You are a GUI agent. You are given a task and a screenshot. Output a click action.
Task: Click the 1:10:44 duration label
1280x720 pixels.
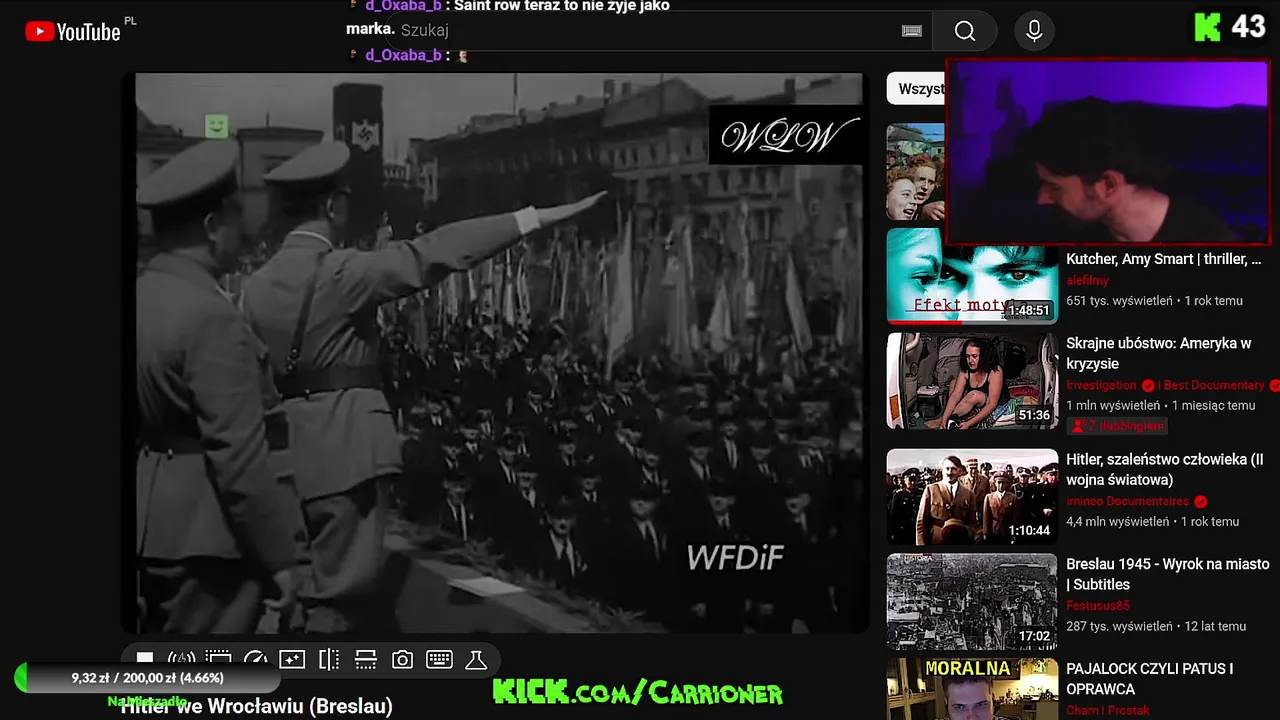tap(1028, 531)
